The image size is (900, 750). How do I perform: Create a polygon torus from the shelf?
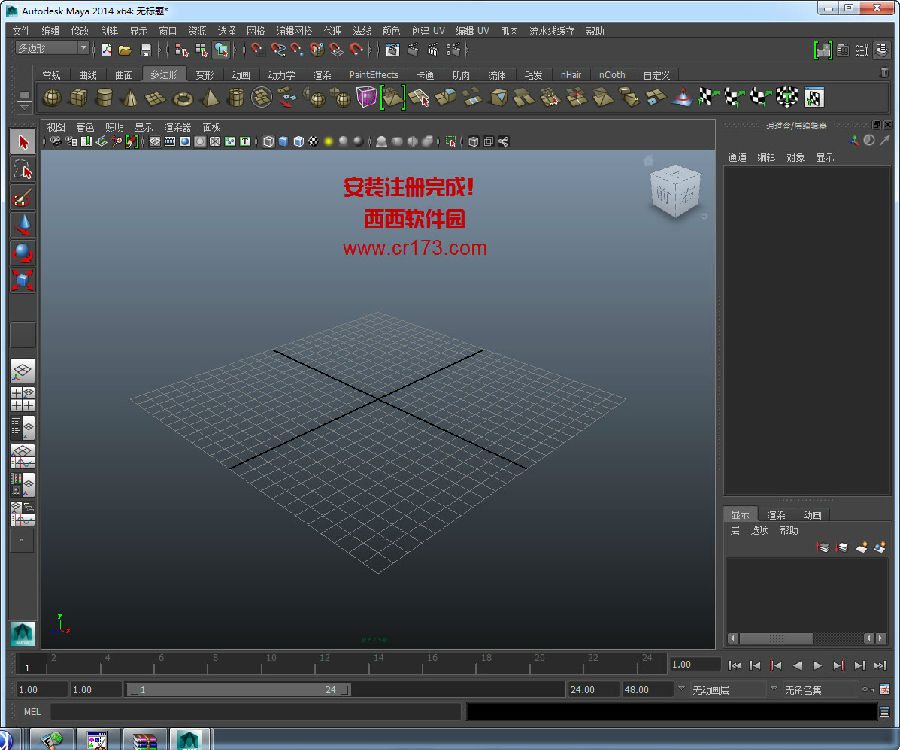click(182, 98)
